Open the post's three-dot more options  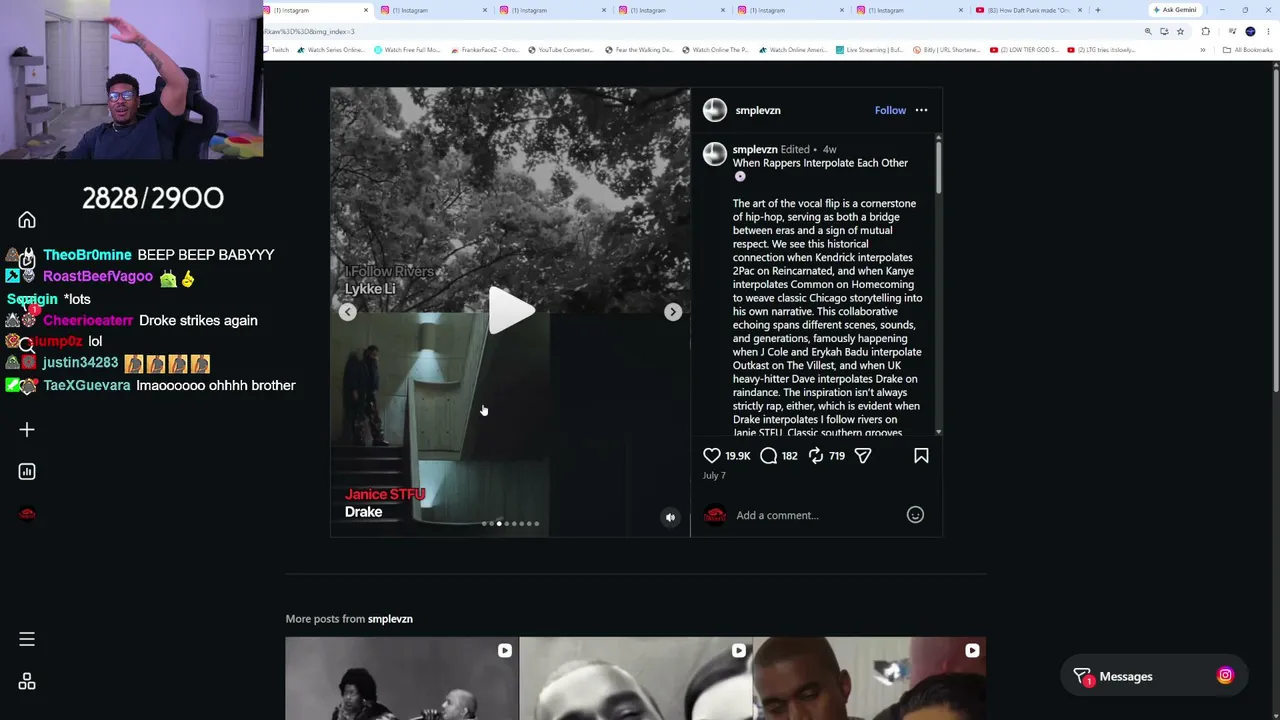(921, 110)
